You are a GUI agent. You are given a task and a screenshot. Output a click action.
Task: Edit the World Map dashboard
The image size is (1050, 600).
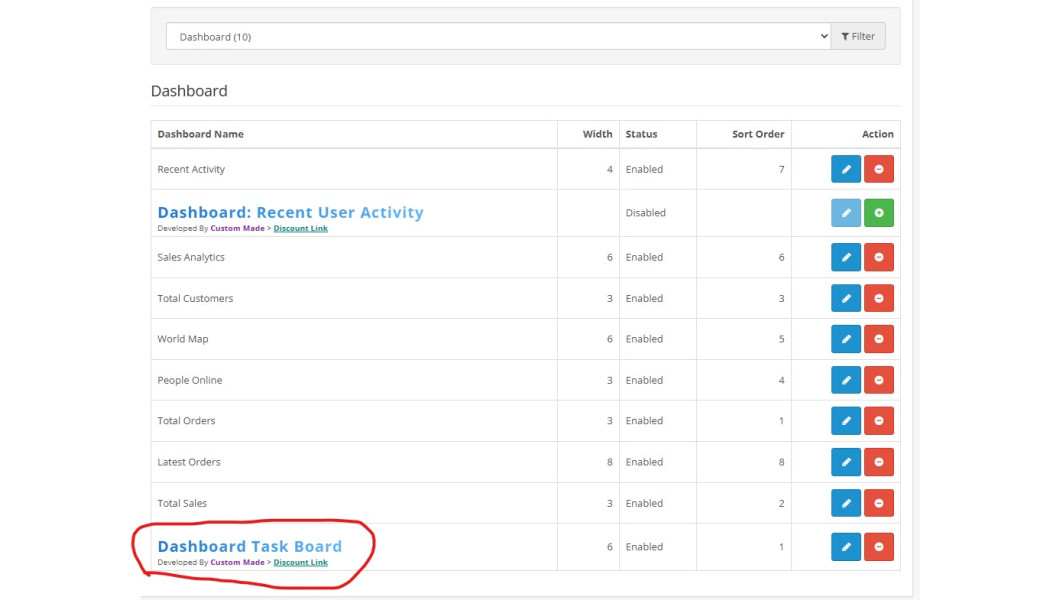pyautogui.click(x=846, y=339)
